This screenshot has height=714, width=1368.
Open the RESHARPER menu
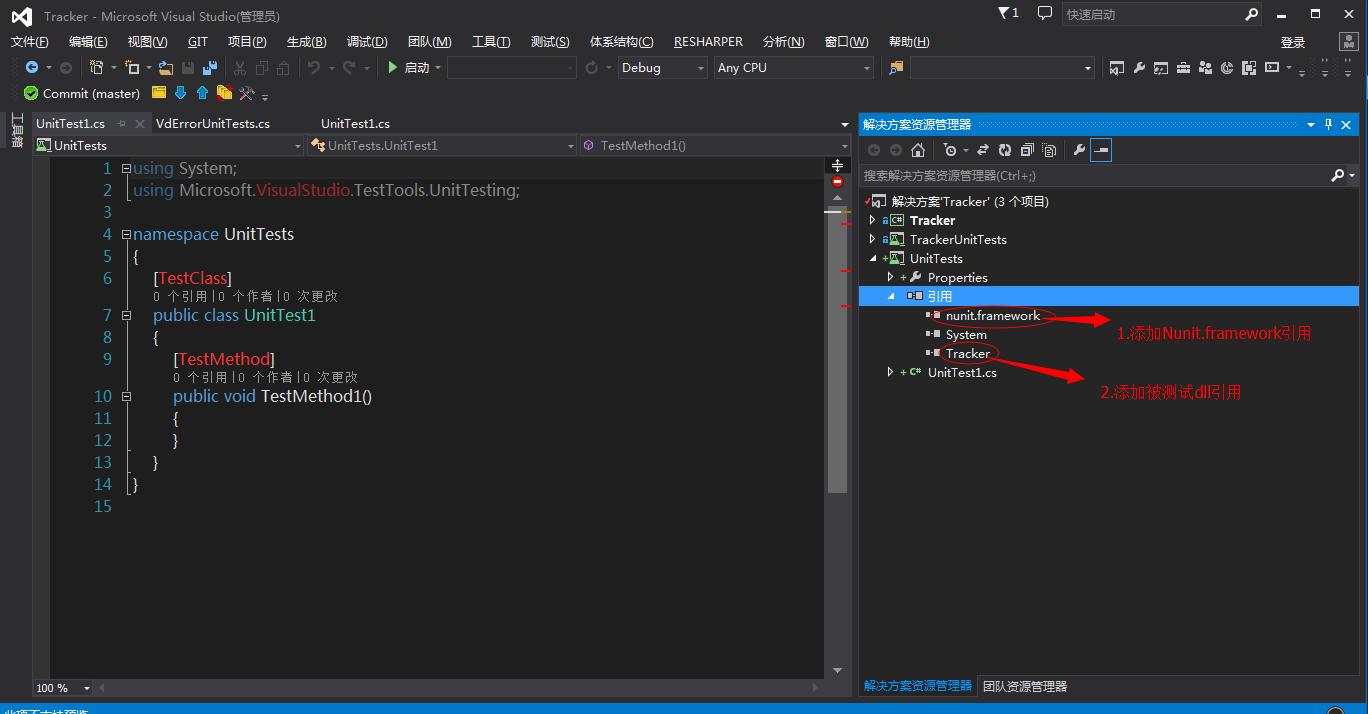pos(708,42)
